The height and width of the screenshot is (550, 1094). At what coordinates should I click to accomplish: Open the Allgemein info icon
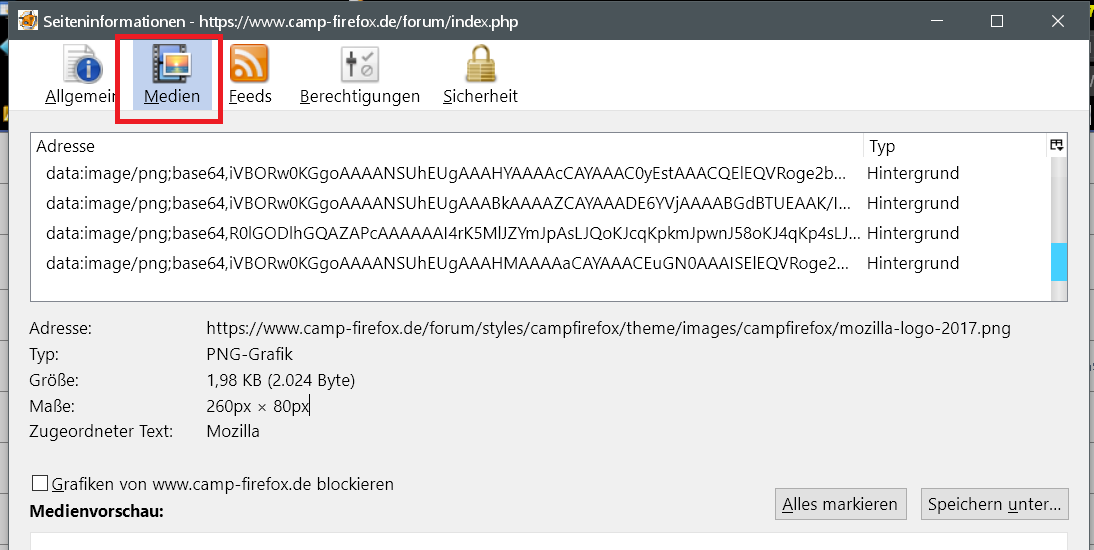coord(83,66)
